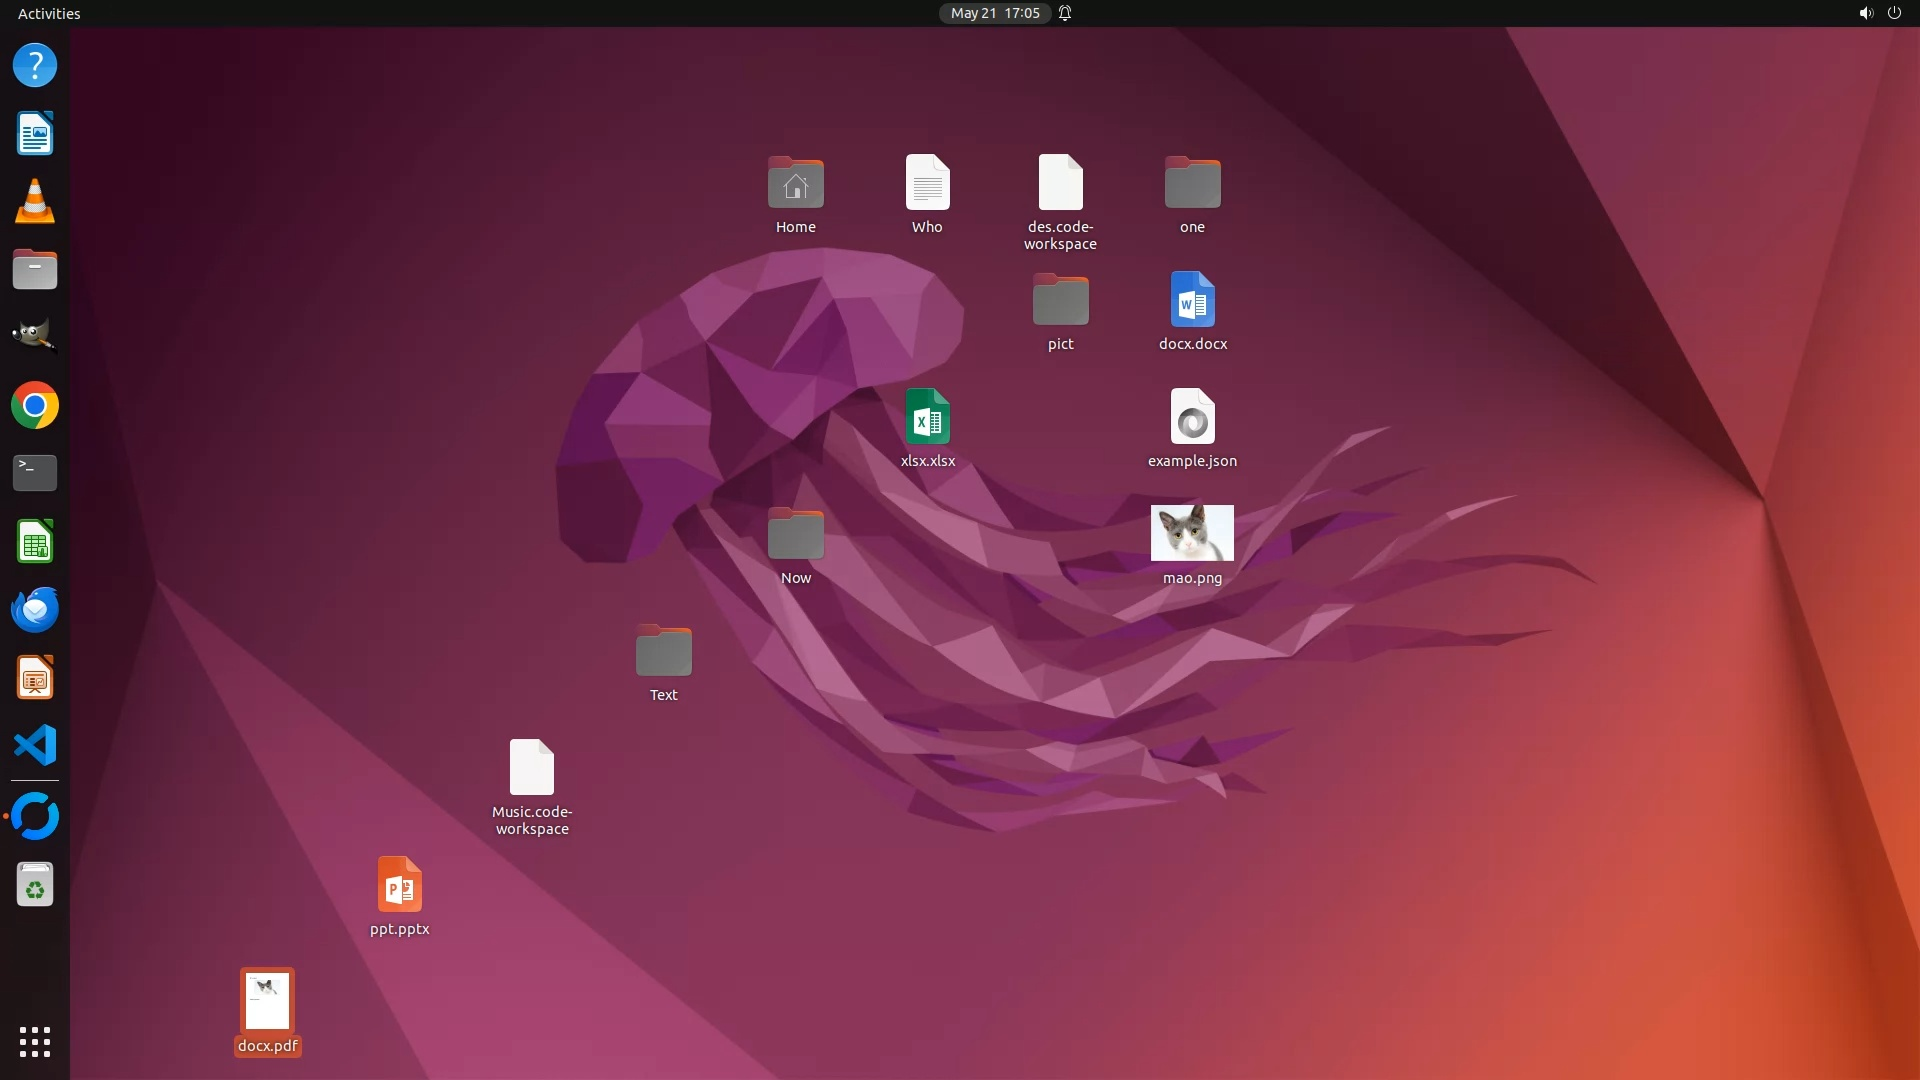Open Thunderbird mail in the dock
This screenshot has height=1080, width=1920.
point(35,610)
